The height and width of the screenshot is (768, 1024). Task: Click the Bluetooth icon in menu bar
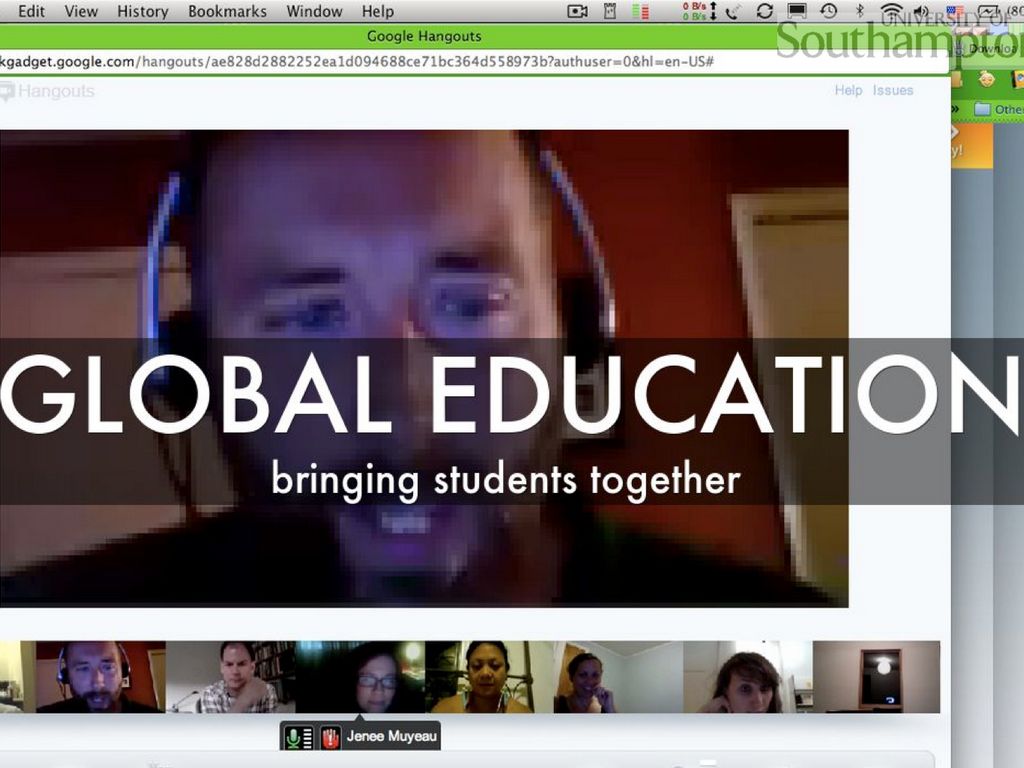point(859,12)
